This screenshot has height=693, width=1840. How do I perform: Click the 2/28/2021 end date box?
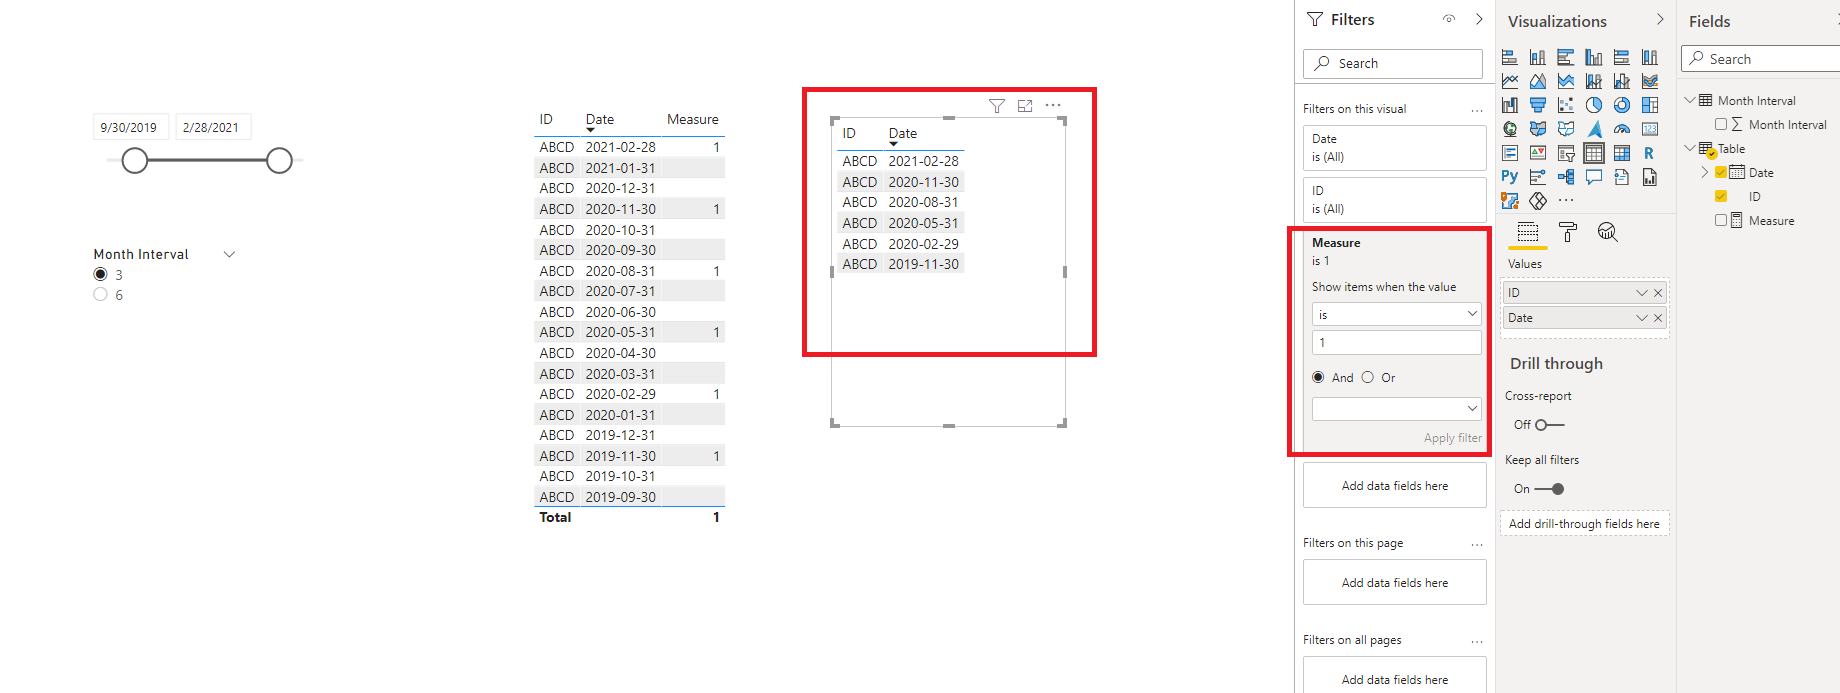[x=213, y=127]
